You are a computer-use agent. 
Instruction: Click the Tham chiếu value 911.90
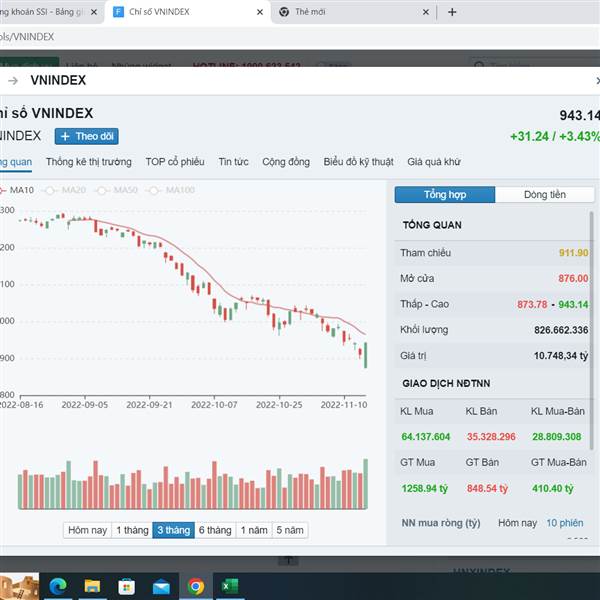[573, 253]
